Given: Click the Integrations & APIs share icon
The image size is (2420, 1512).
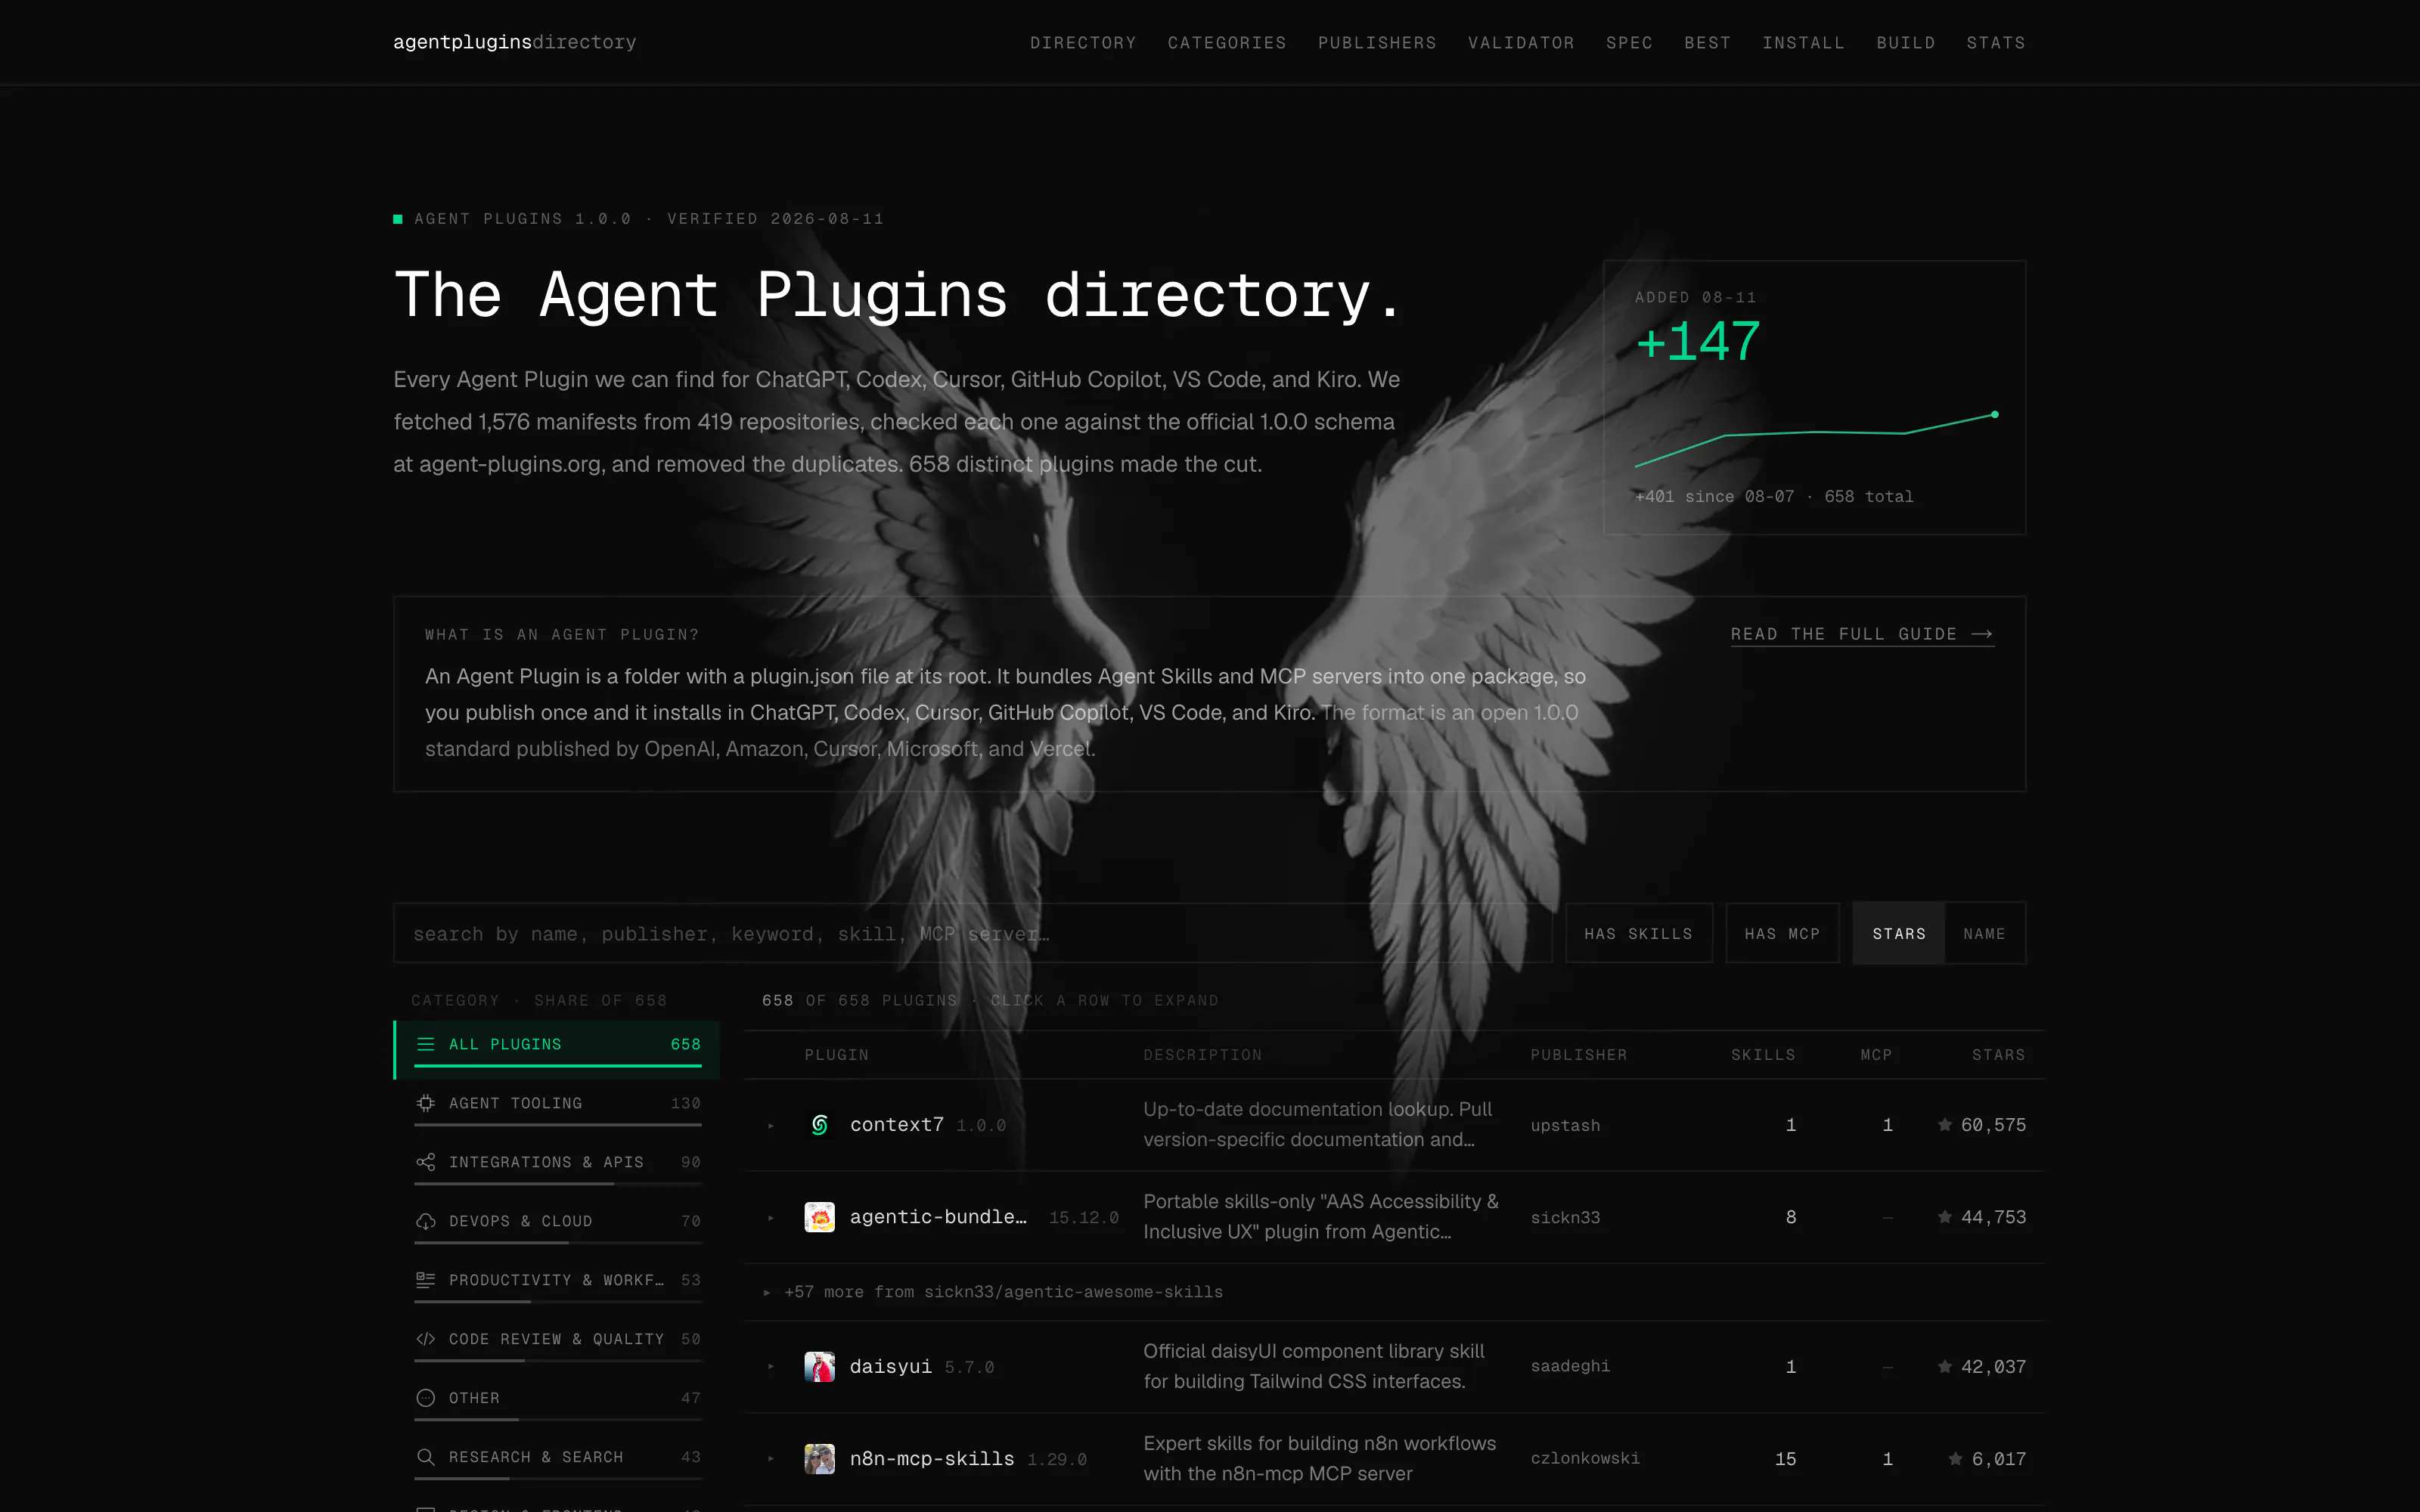Looking at the screenshot, I should coord(425,1162).
